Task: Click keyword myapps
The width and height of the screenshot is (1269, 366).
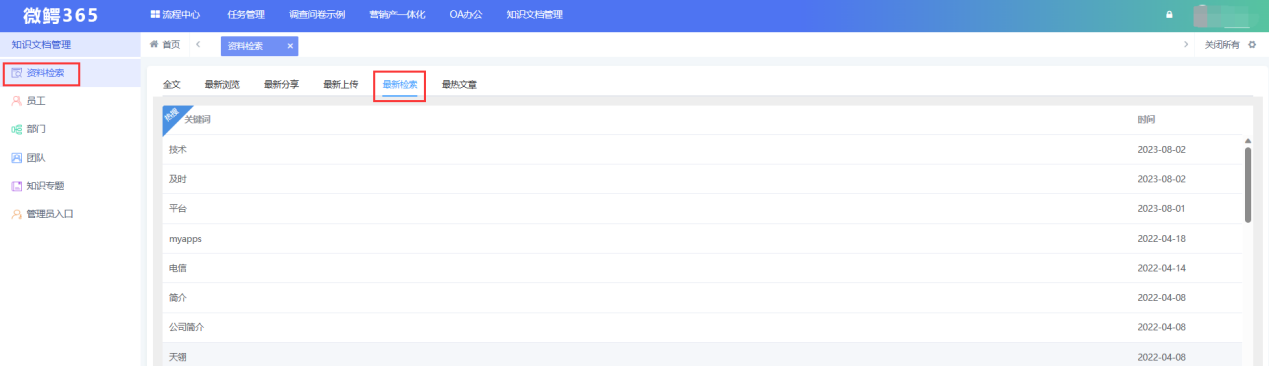Action: [x=186, y=239]
